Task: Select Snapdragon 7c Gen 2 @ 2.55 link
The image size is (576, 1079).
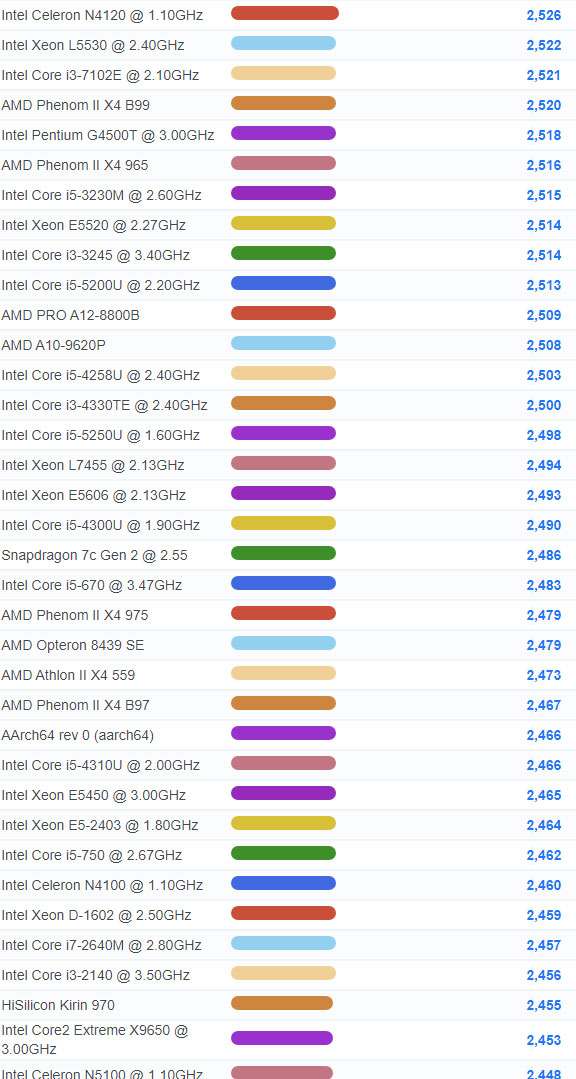Action: coord(94,555)
